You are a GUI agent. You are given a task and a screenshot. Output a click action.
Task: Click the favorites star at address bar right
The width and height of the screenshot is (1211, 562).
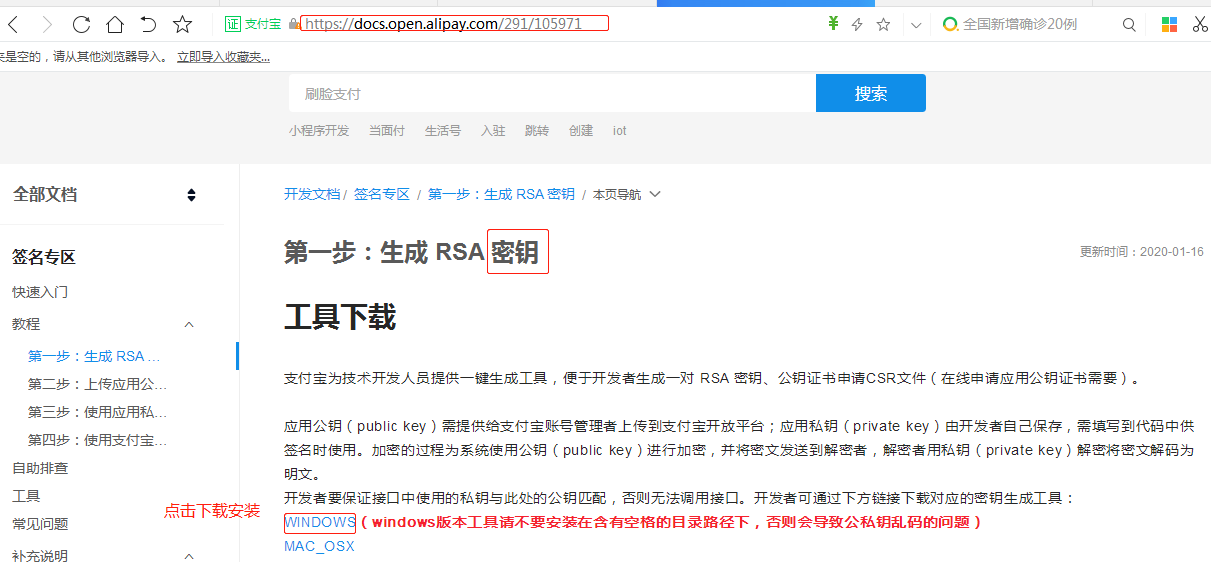883,24
